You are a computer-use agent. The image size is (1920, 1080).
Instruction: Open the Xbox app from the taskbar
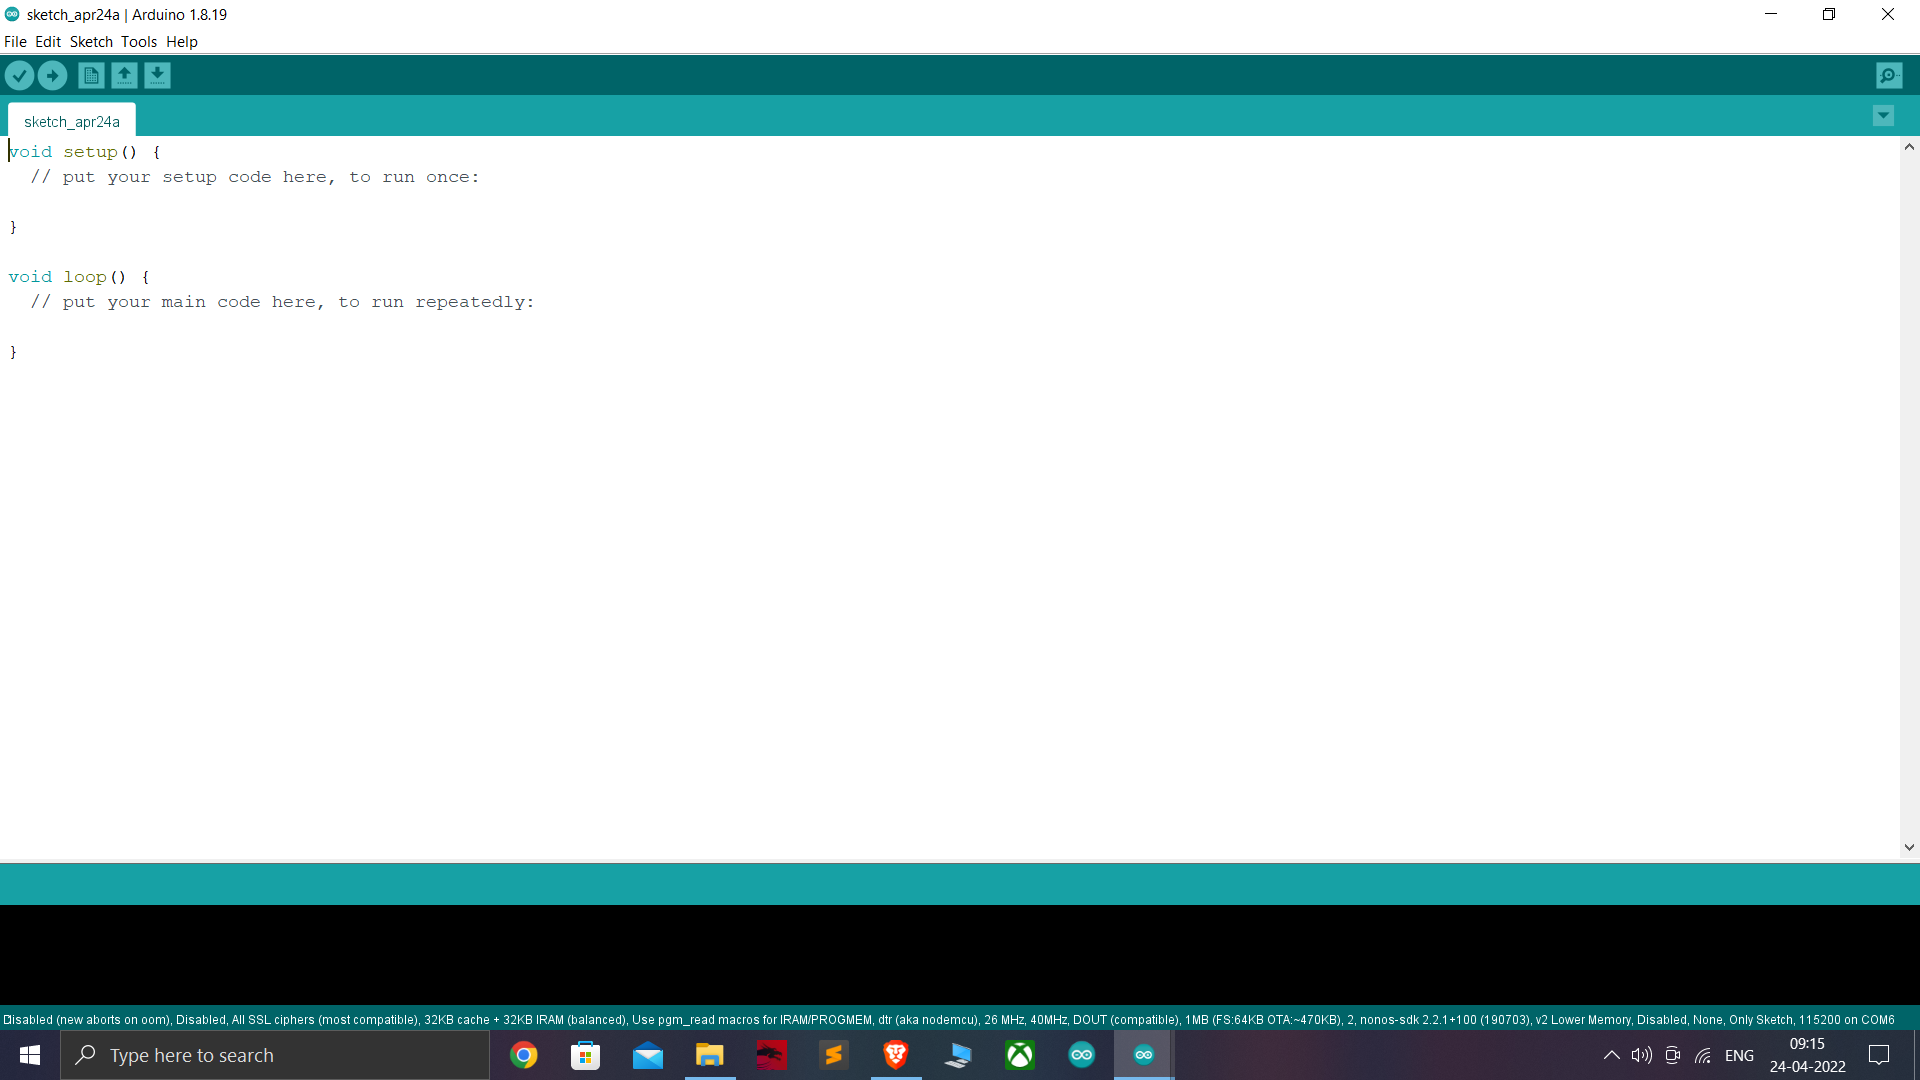(x=1020, y=1055)
